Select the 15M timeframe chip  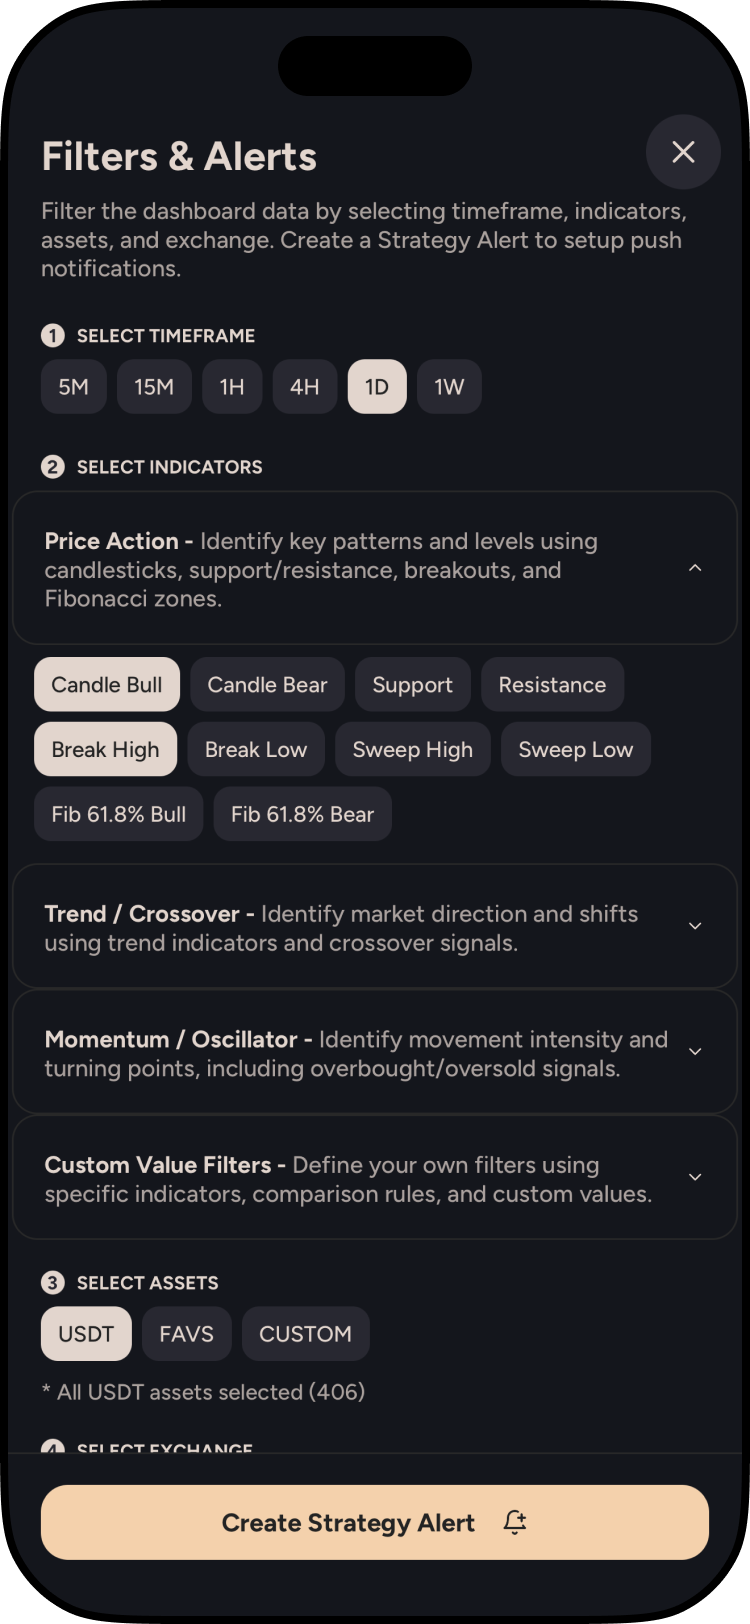click(x=154, y=387)
